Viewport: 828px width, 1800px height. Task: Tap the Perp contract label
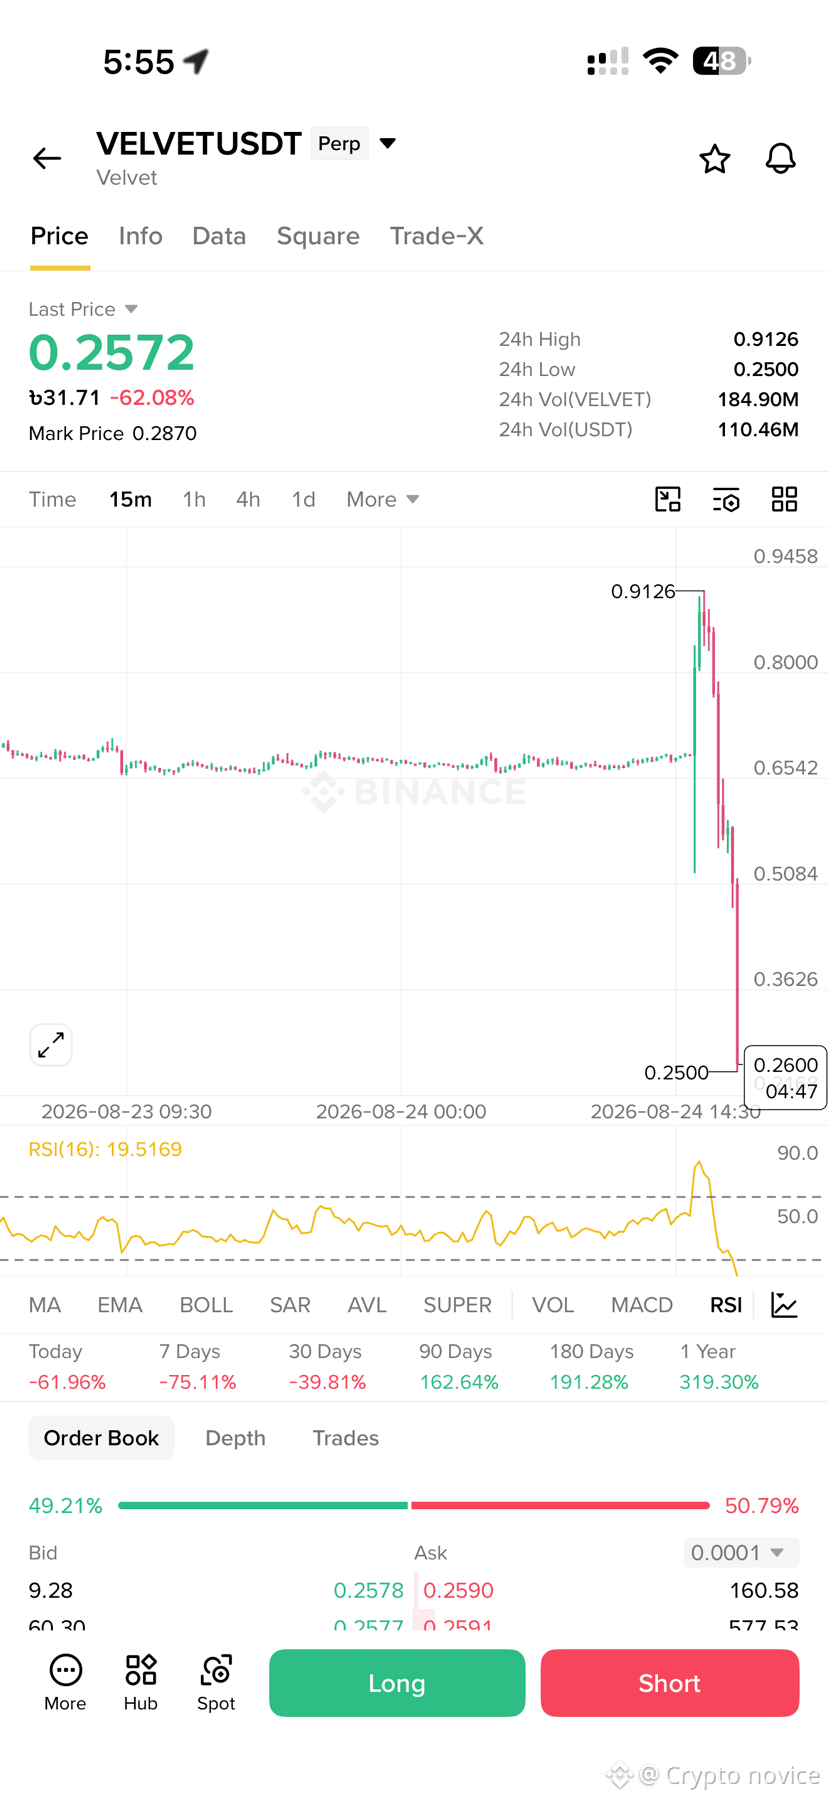pos(339,143)
